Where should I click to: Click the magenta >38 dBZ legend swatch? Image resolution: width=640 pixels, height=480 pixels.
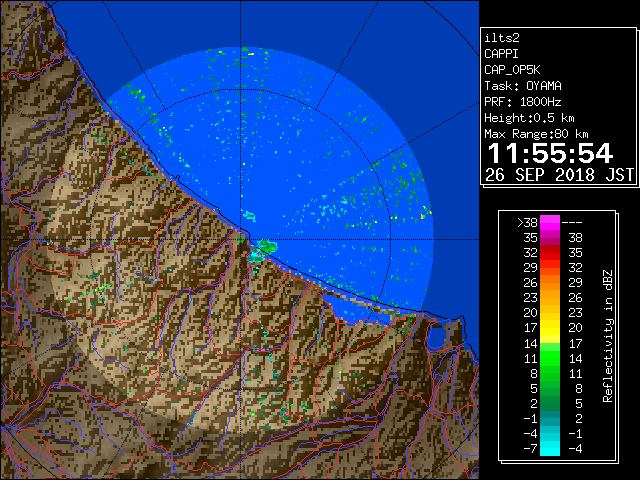tap(550, 223)
